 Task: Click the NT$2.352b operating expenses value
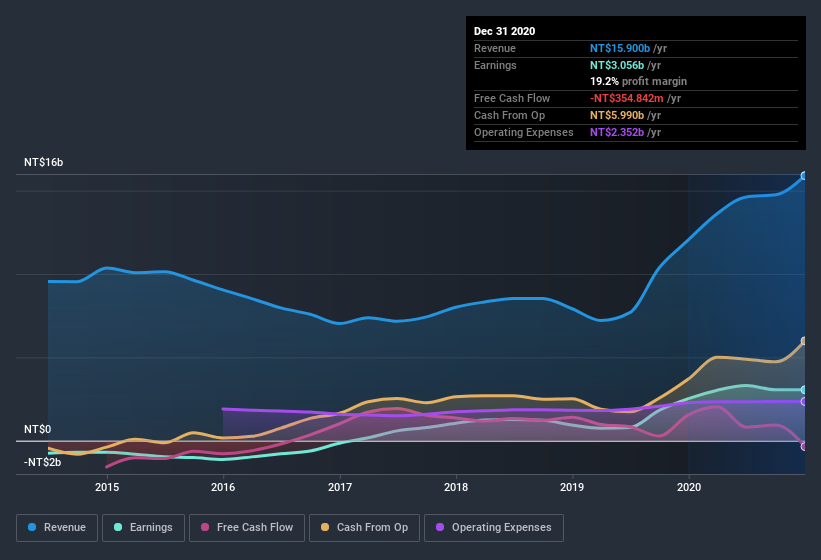(x=617, y=132)
